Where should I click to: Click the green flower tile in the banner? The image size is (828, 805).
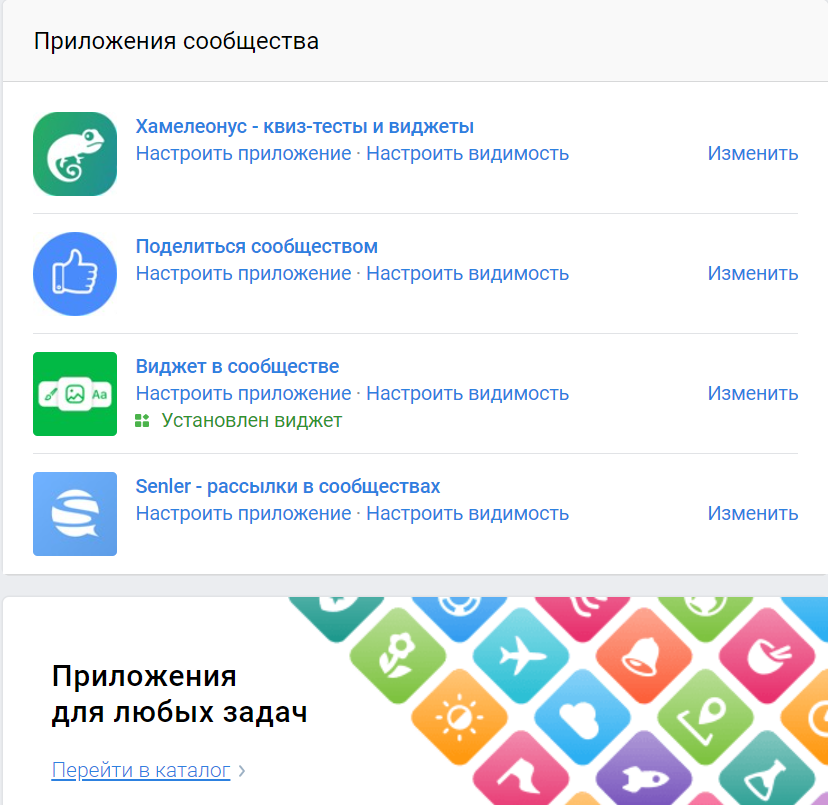click(x=398, y=656)
